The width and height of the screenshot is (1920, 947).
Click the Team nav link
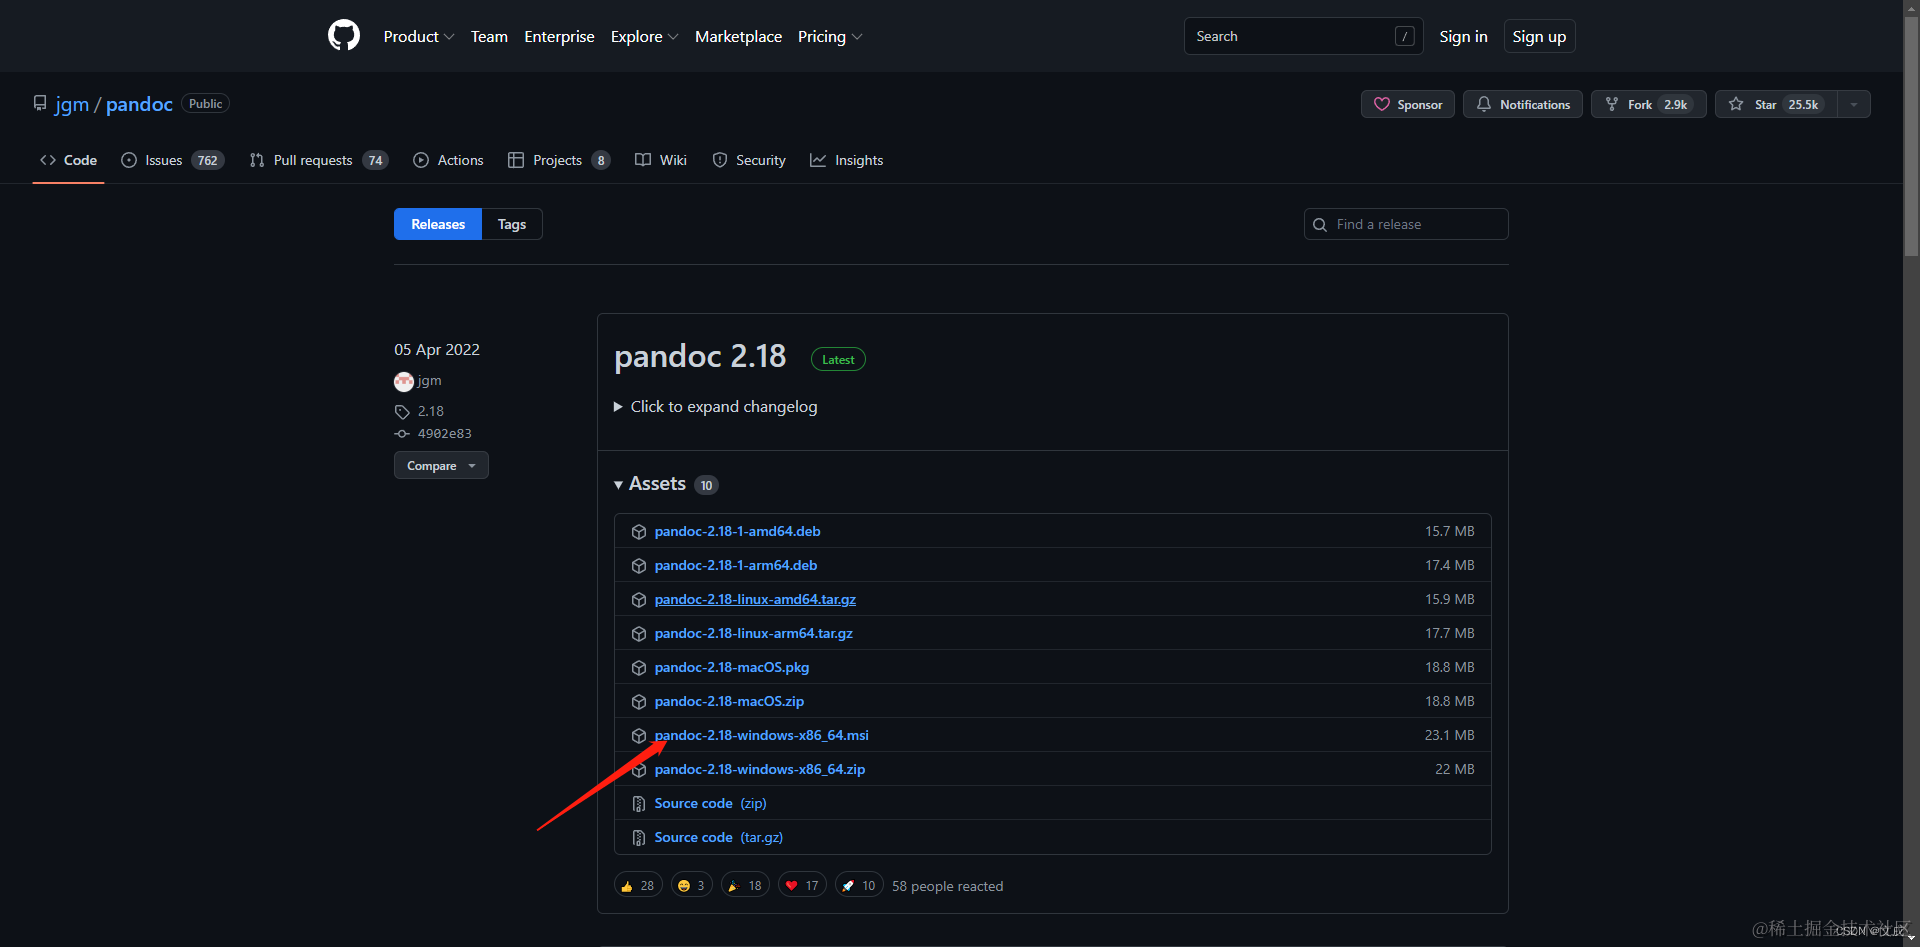click(x=489, y=36)
